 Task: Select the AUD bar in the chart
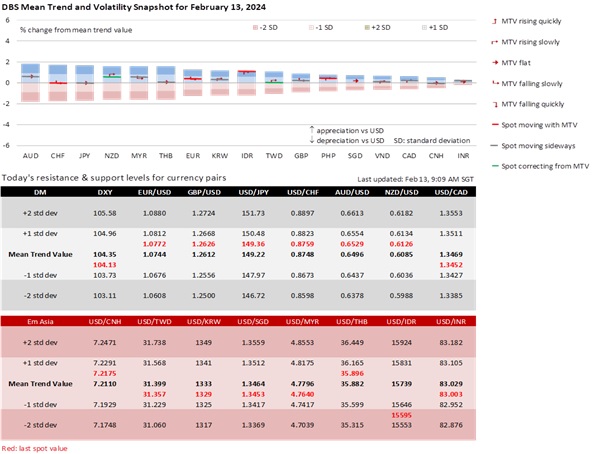pos(31,83)
